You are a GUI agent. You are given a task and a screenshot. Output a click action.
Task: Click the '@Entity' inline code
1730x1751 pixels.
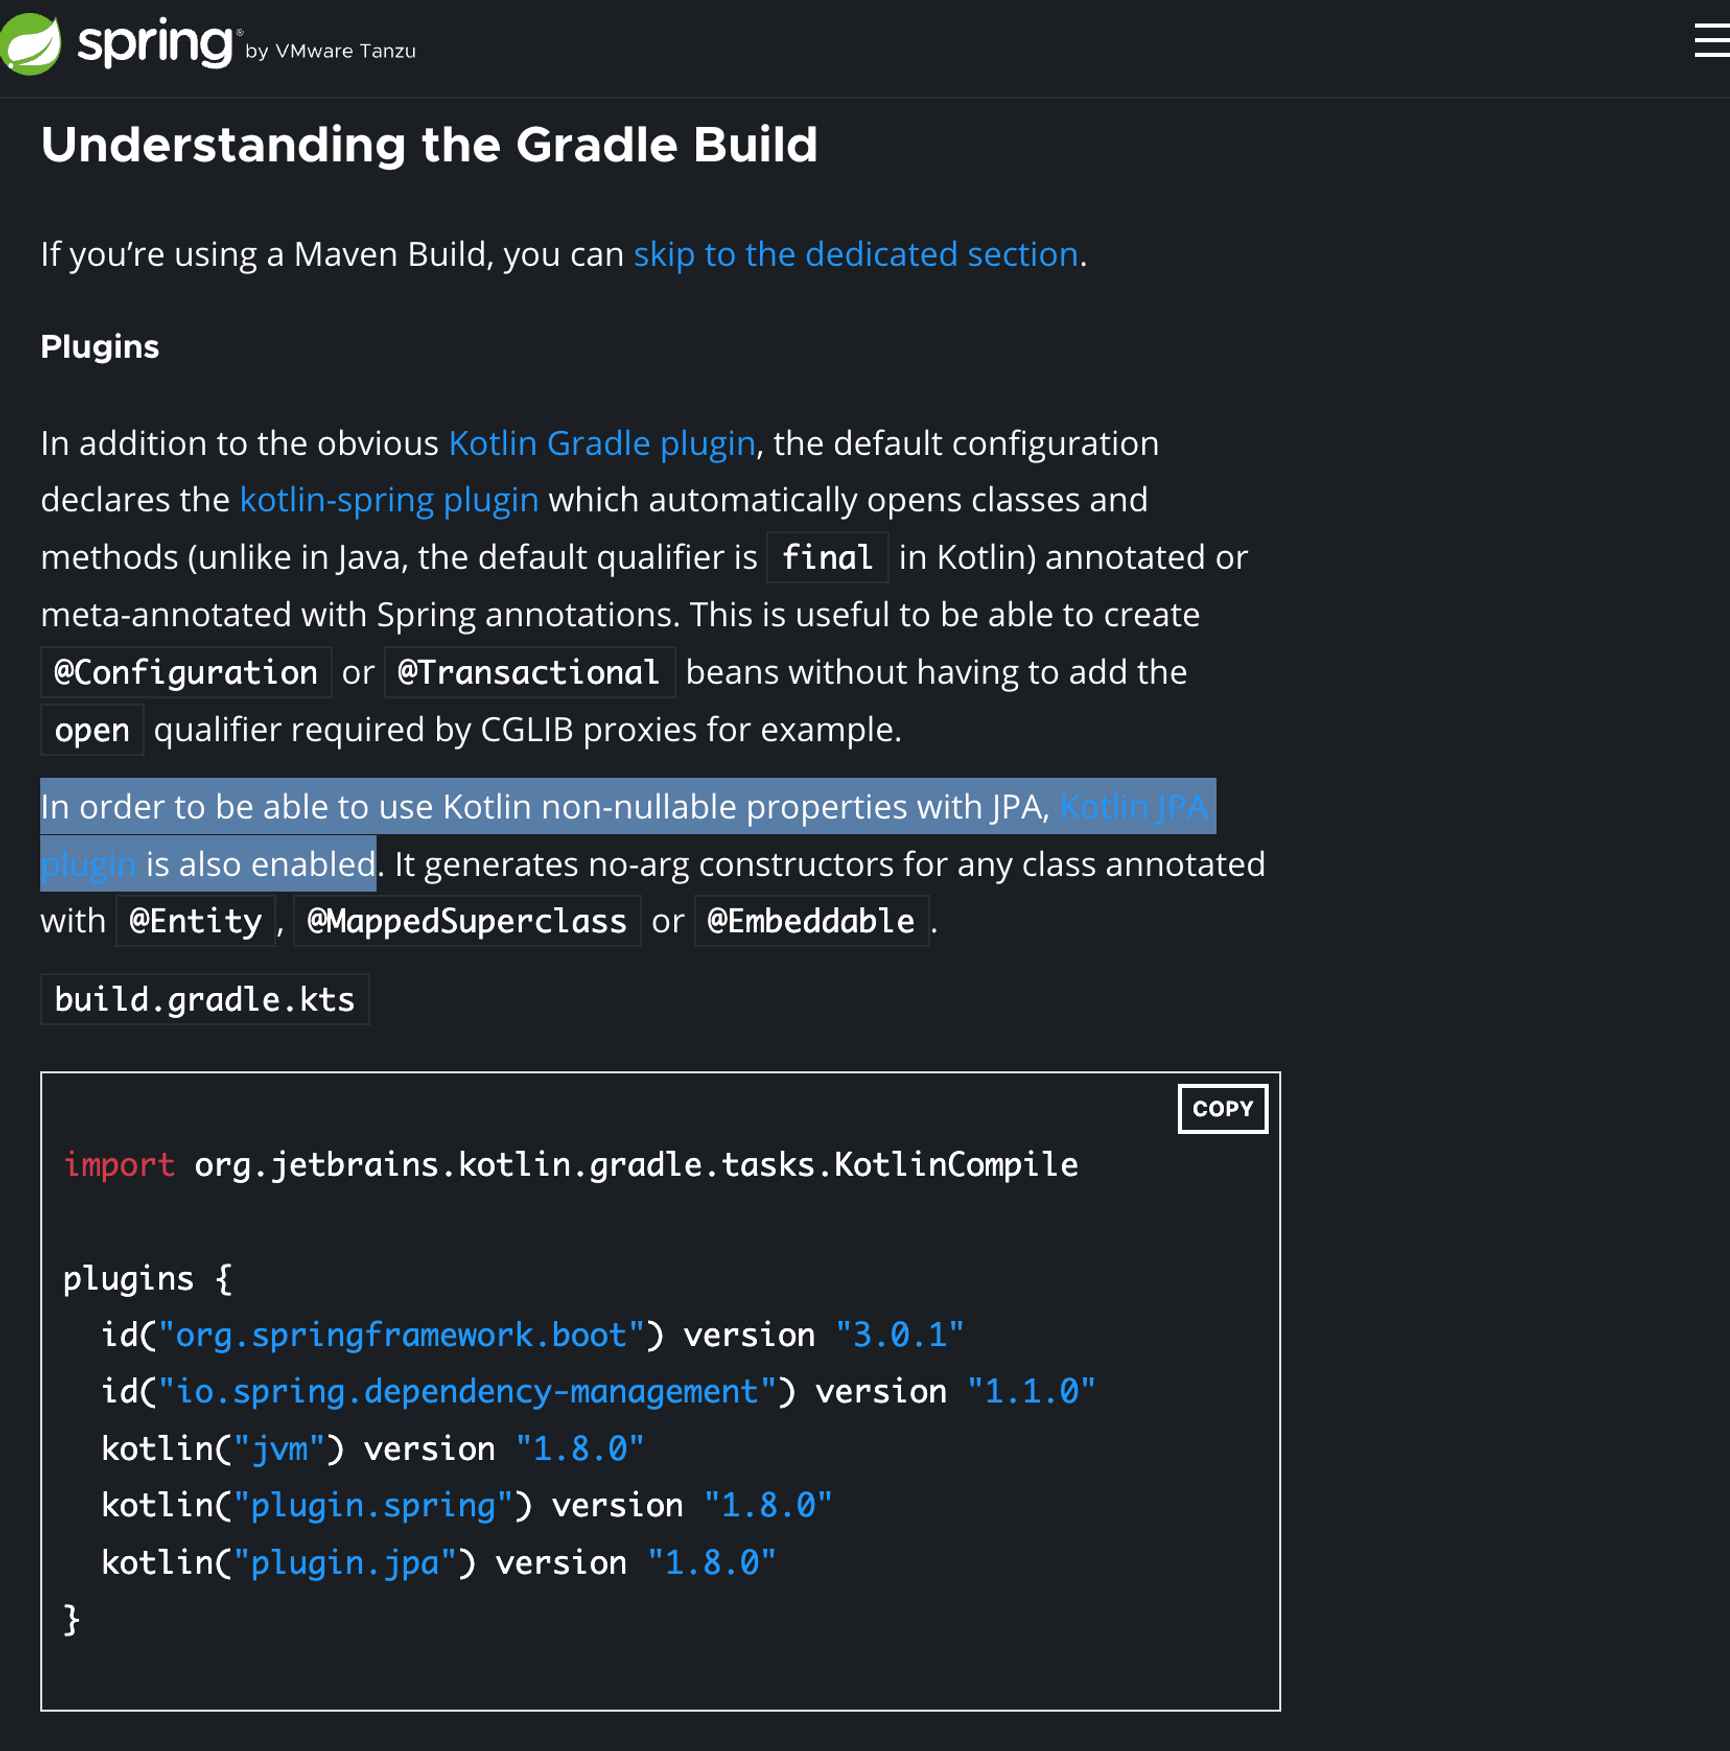pyautogui.click(x=196, y=921)
